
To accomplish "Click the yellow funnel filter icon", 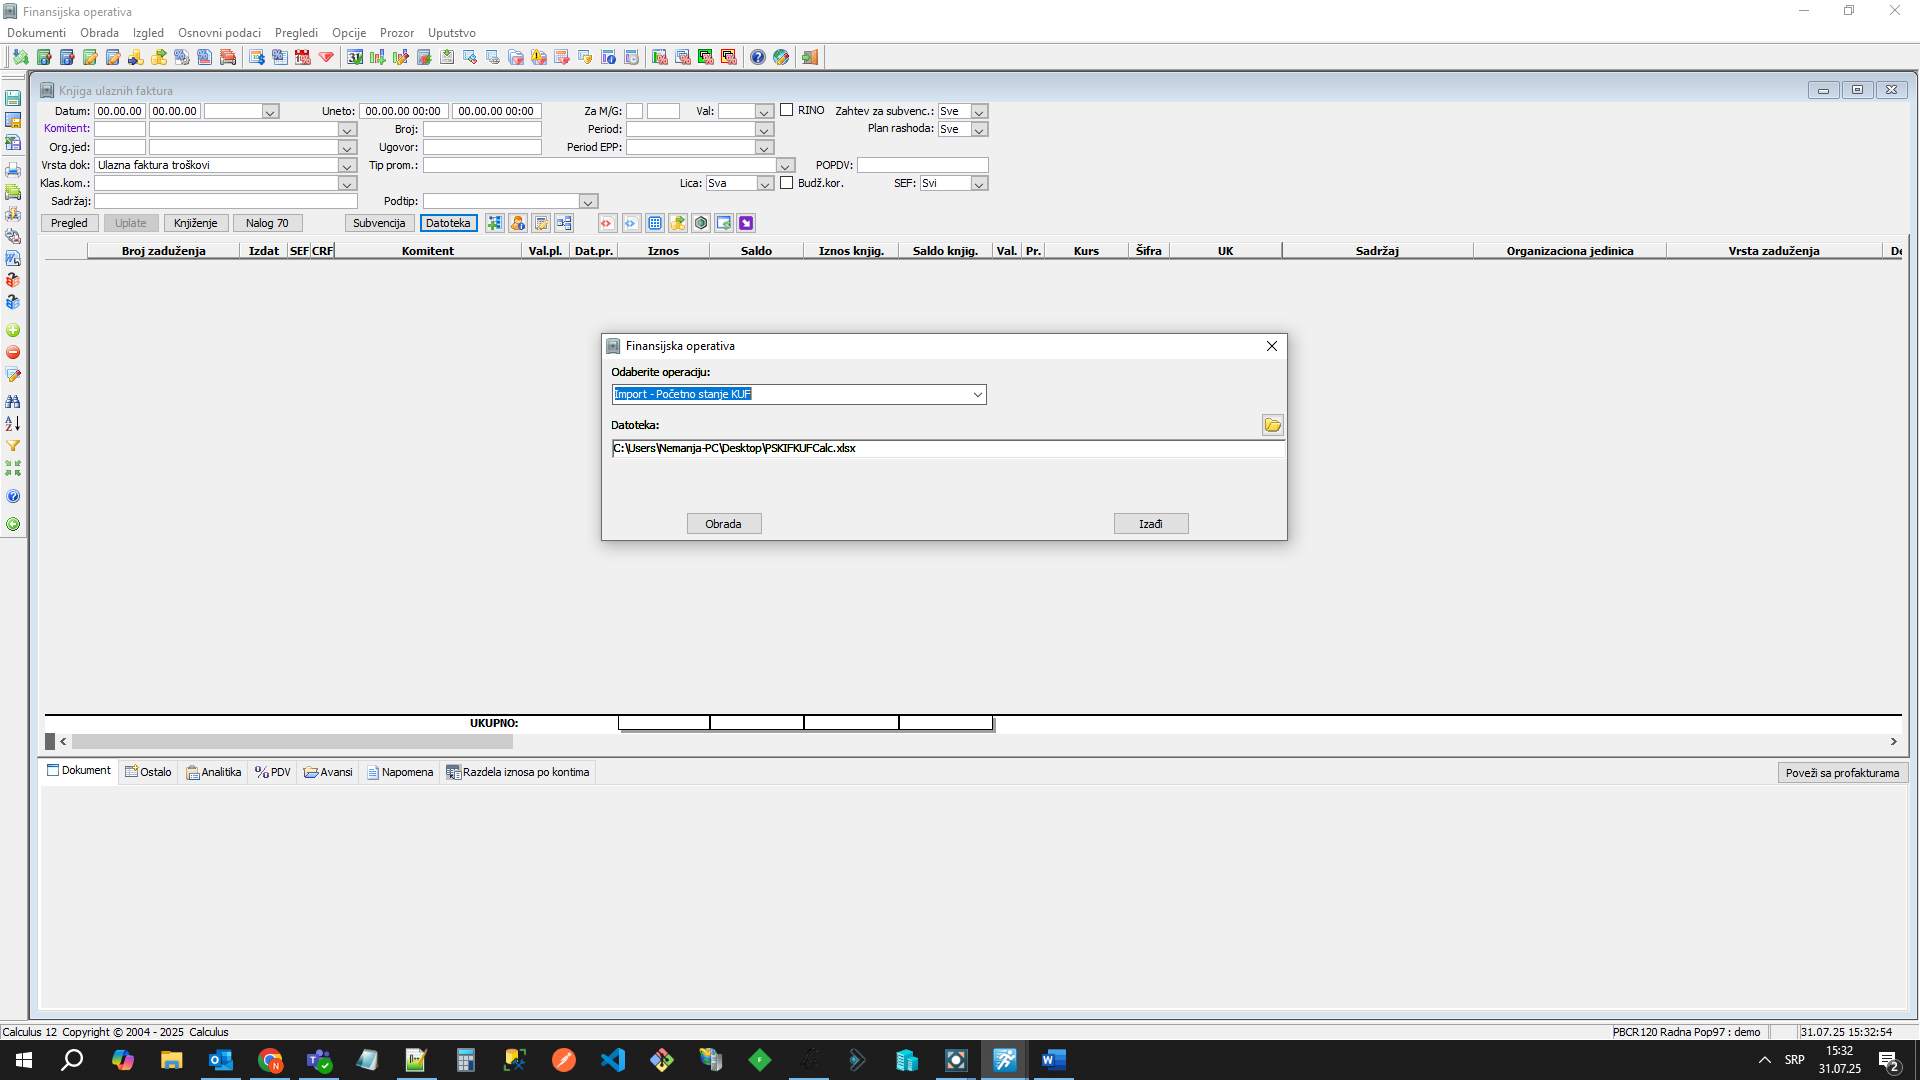I will pos(13,446).
